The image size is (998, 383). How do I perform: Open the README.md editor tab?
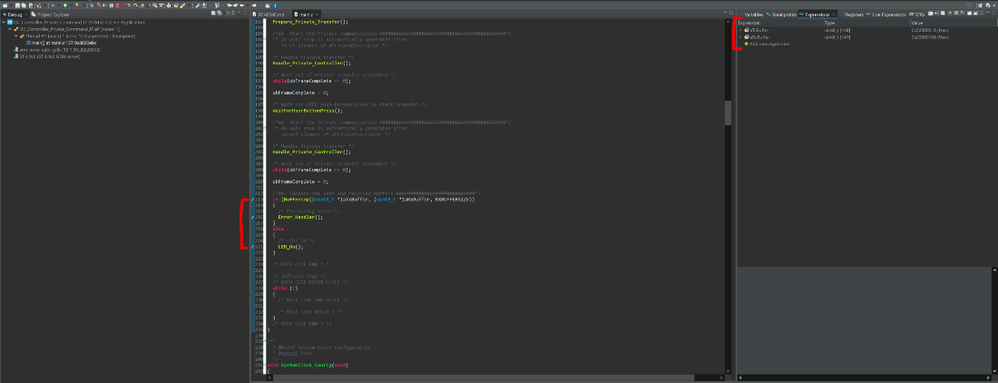click(269, 14)
